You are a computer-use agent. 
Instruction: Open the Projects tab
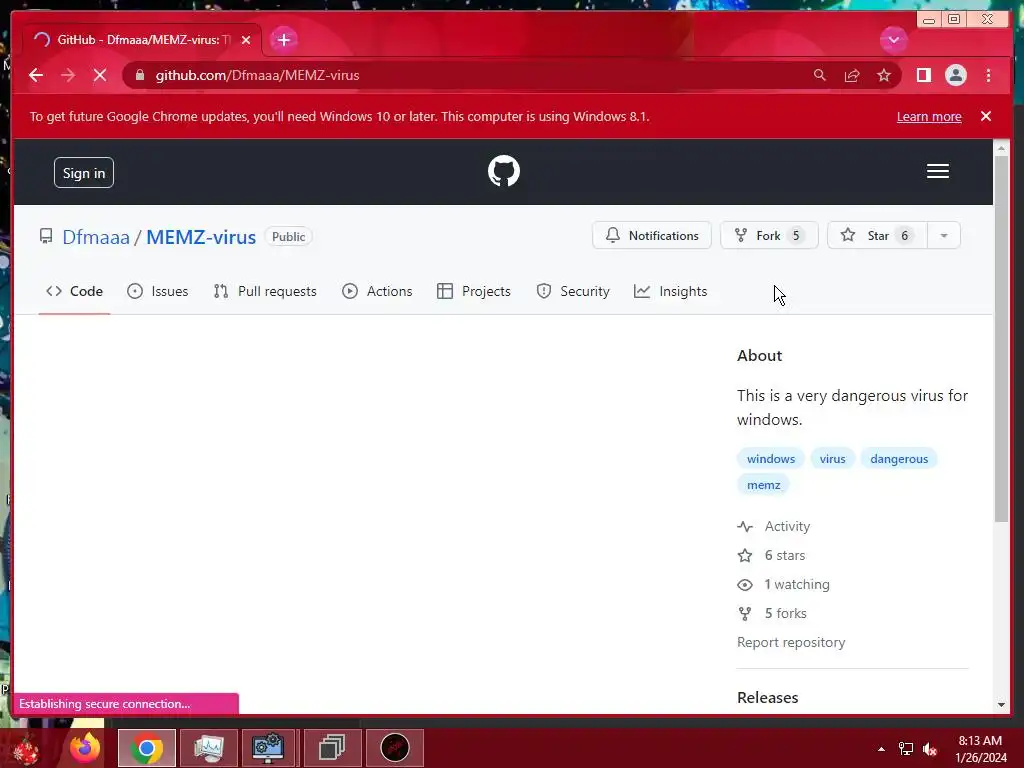click(x=473, y=291)
